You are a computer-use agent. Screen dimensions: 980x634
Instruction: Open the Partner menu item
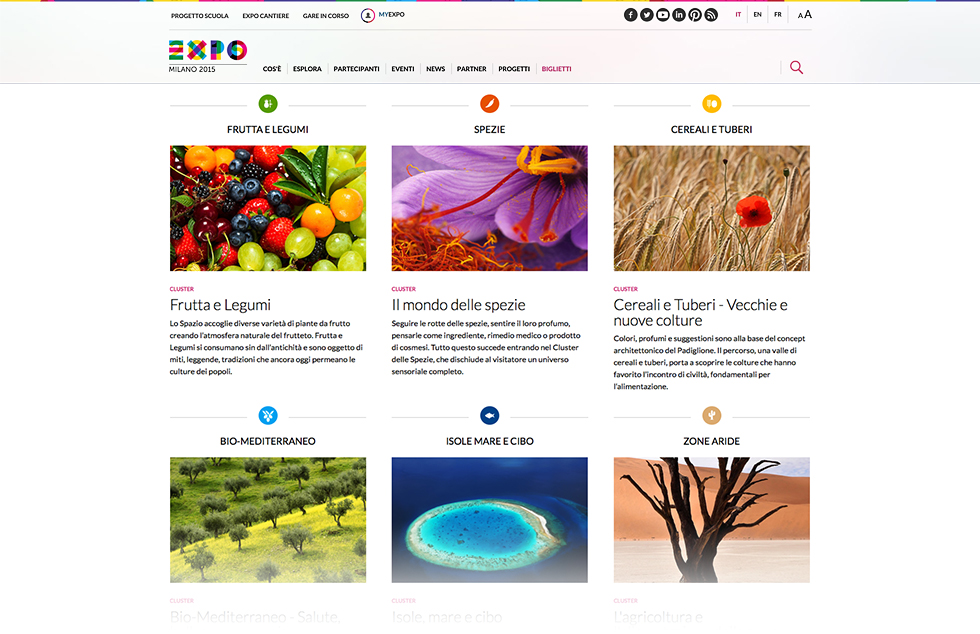pos(471,69)
